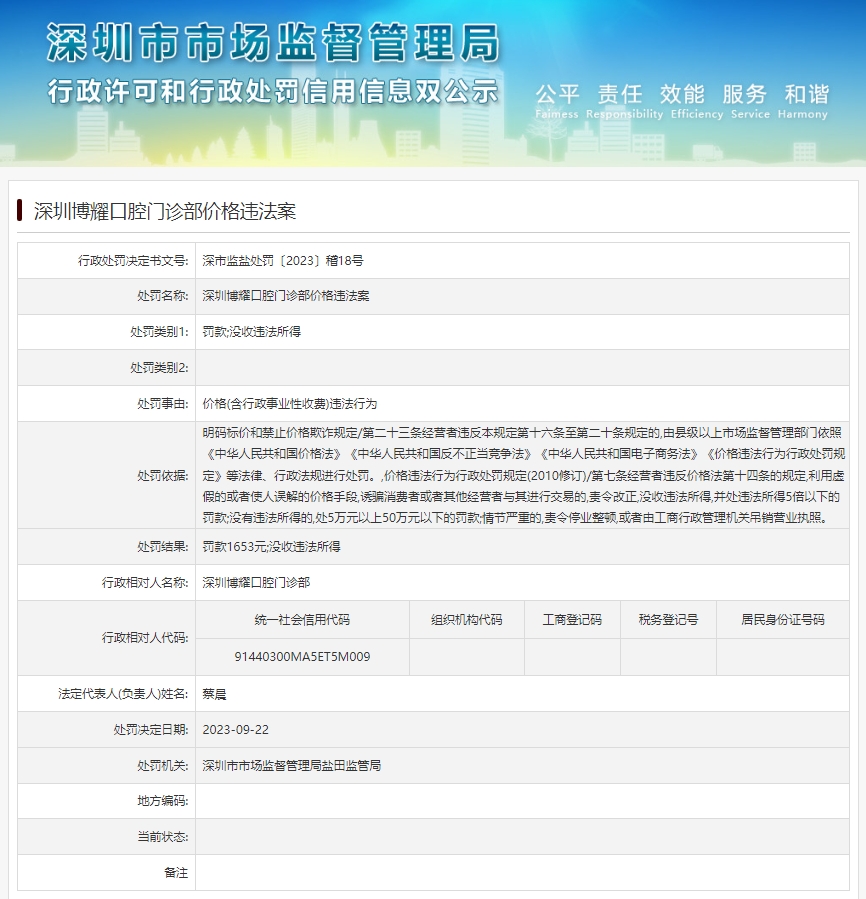
Task: Click the column header 税务登记号
Action: (x=668, y=620)
